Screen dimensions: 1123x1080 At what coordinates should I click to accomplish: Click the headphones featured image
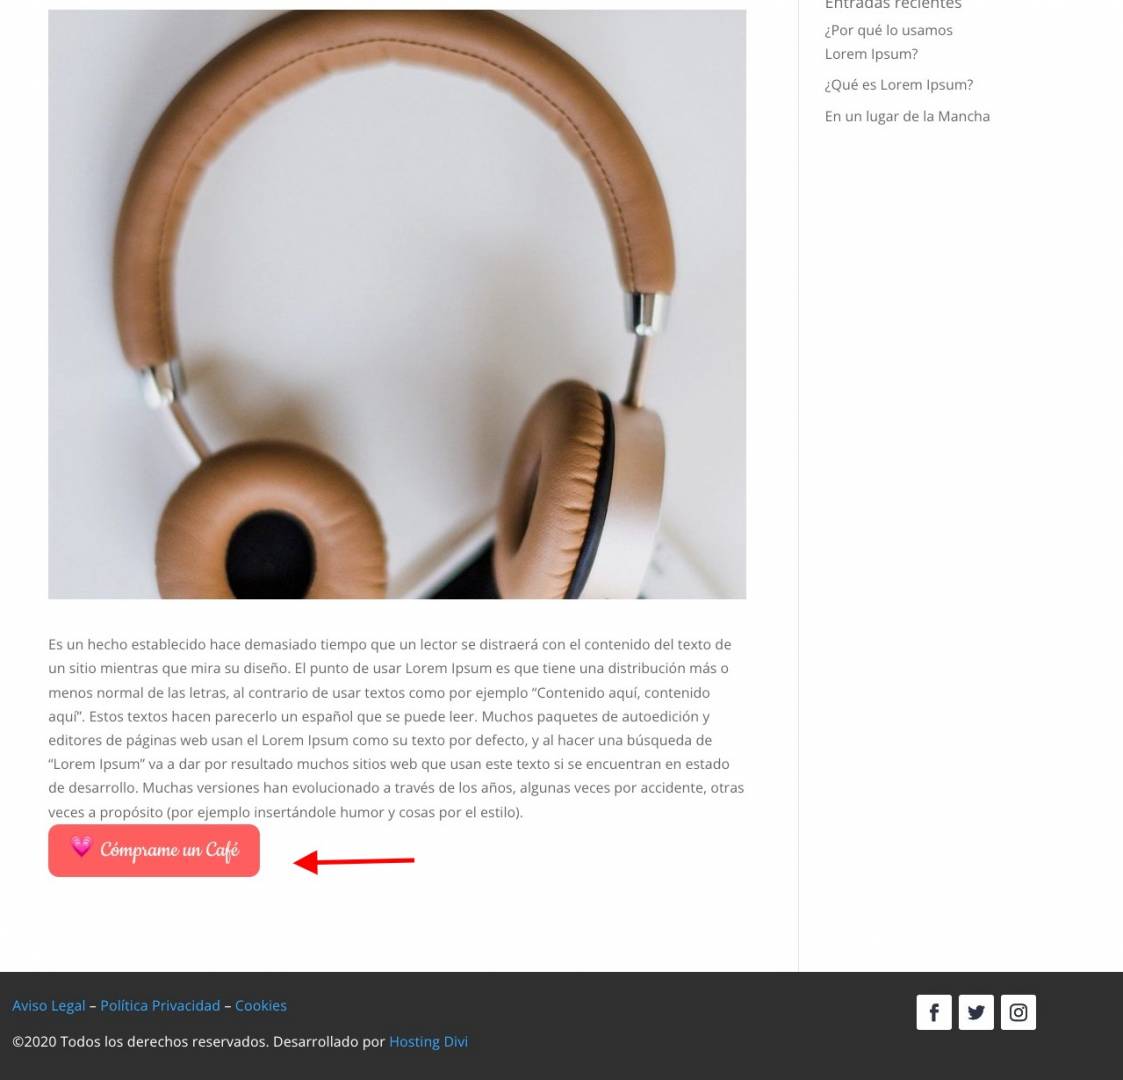point(397,304)
